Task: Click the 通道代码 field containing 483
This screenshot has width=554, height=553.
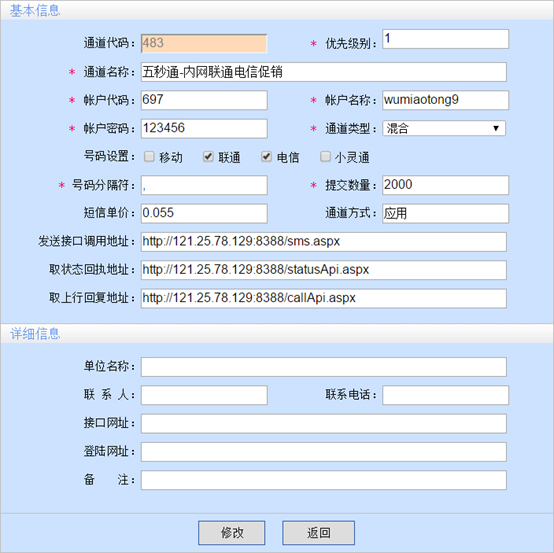Action: point(204,43)
